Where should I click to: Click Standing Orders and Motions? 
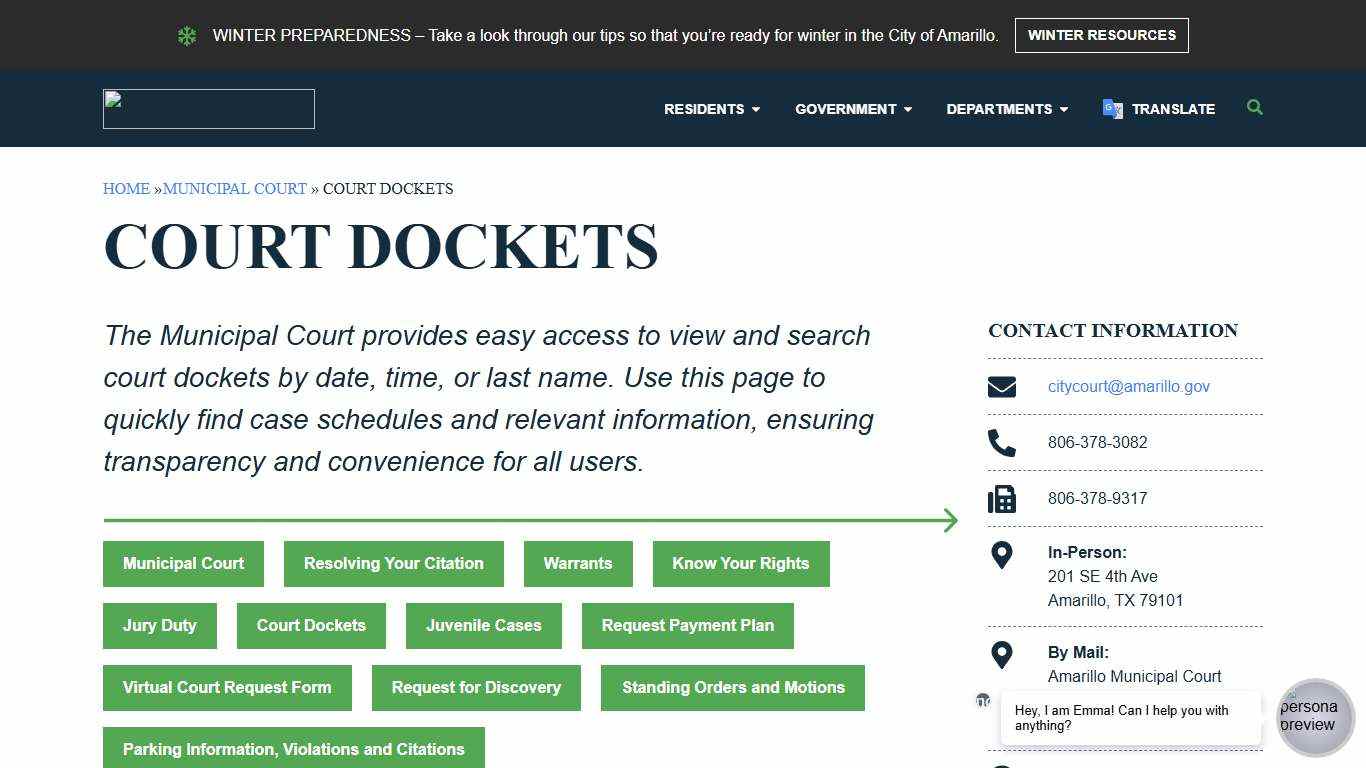click(733, 687)
